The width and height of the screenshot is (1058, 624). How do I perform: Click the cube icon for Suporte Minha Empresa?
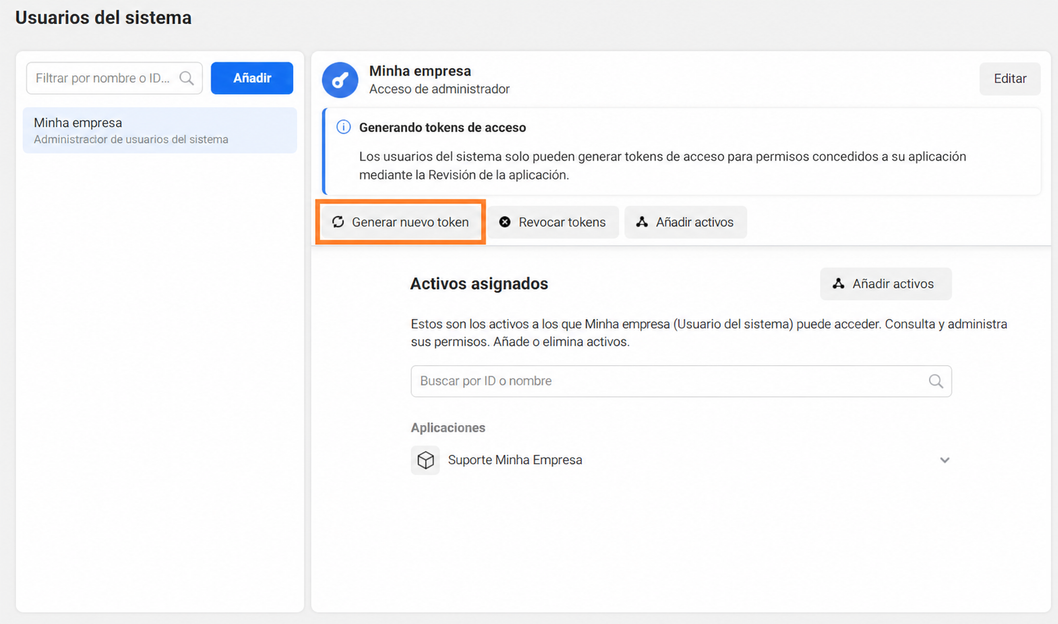coord(425,460)
